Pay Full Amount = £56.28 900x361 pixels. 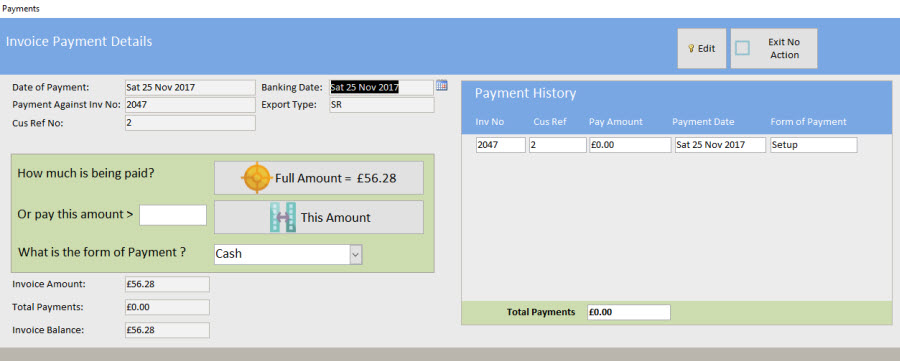[319, 178]
